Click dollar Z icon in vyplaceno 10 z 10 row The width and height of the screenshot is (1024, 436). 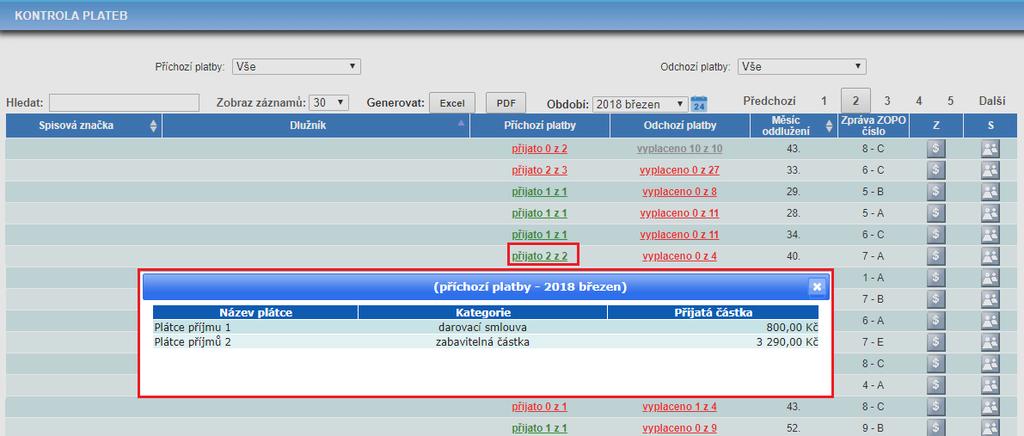[936, 149]
